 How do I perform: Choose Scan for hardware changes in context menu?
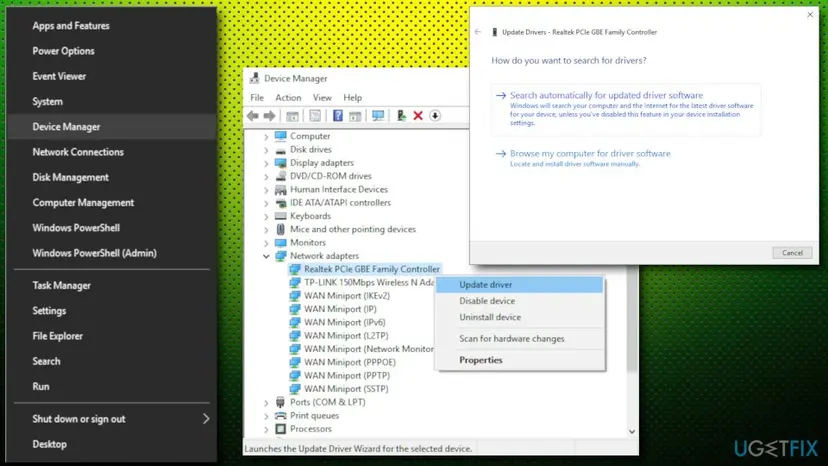click(x=520, y=339)
